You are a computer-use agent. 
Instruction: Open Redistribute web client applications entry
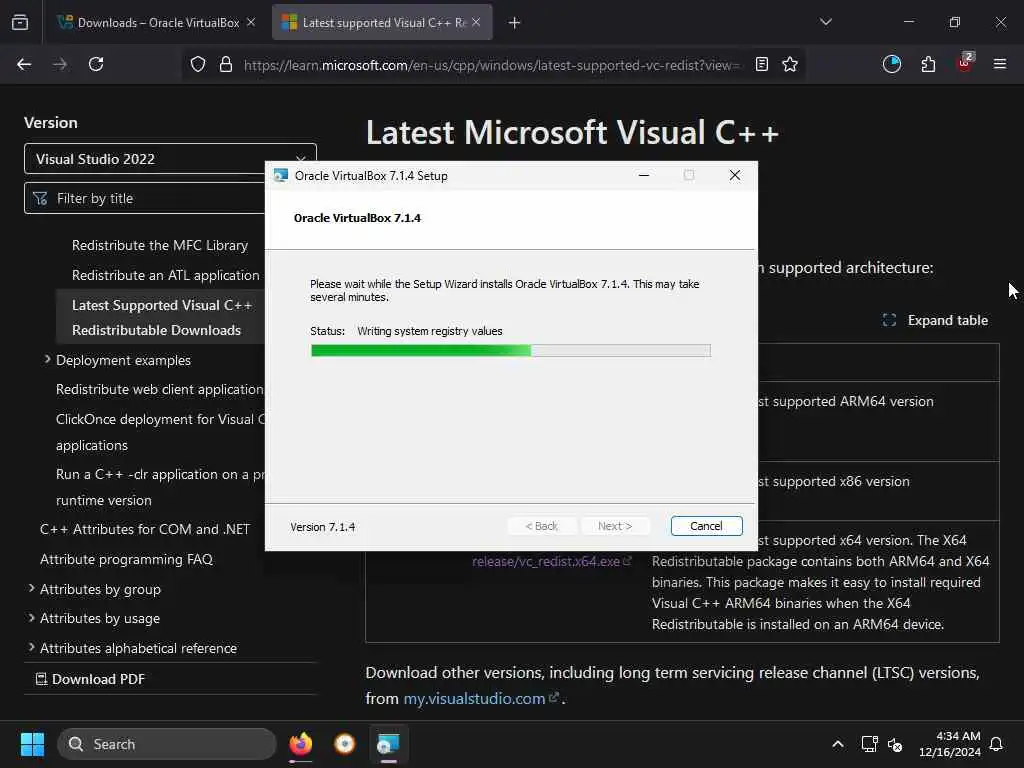coord(159,389)
